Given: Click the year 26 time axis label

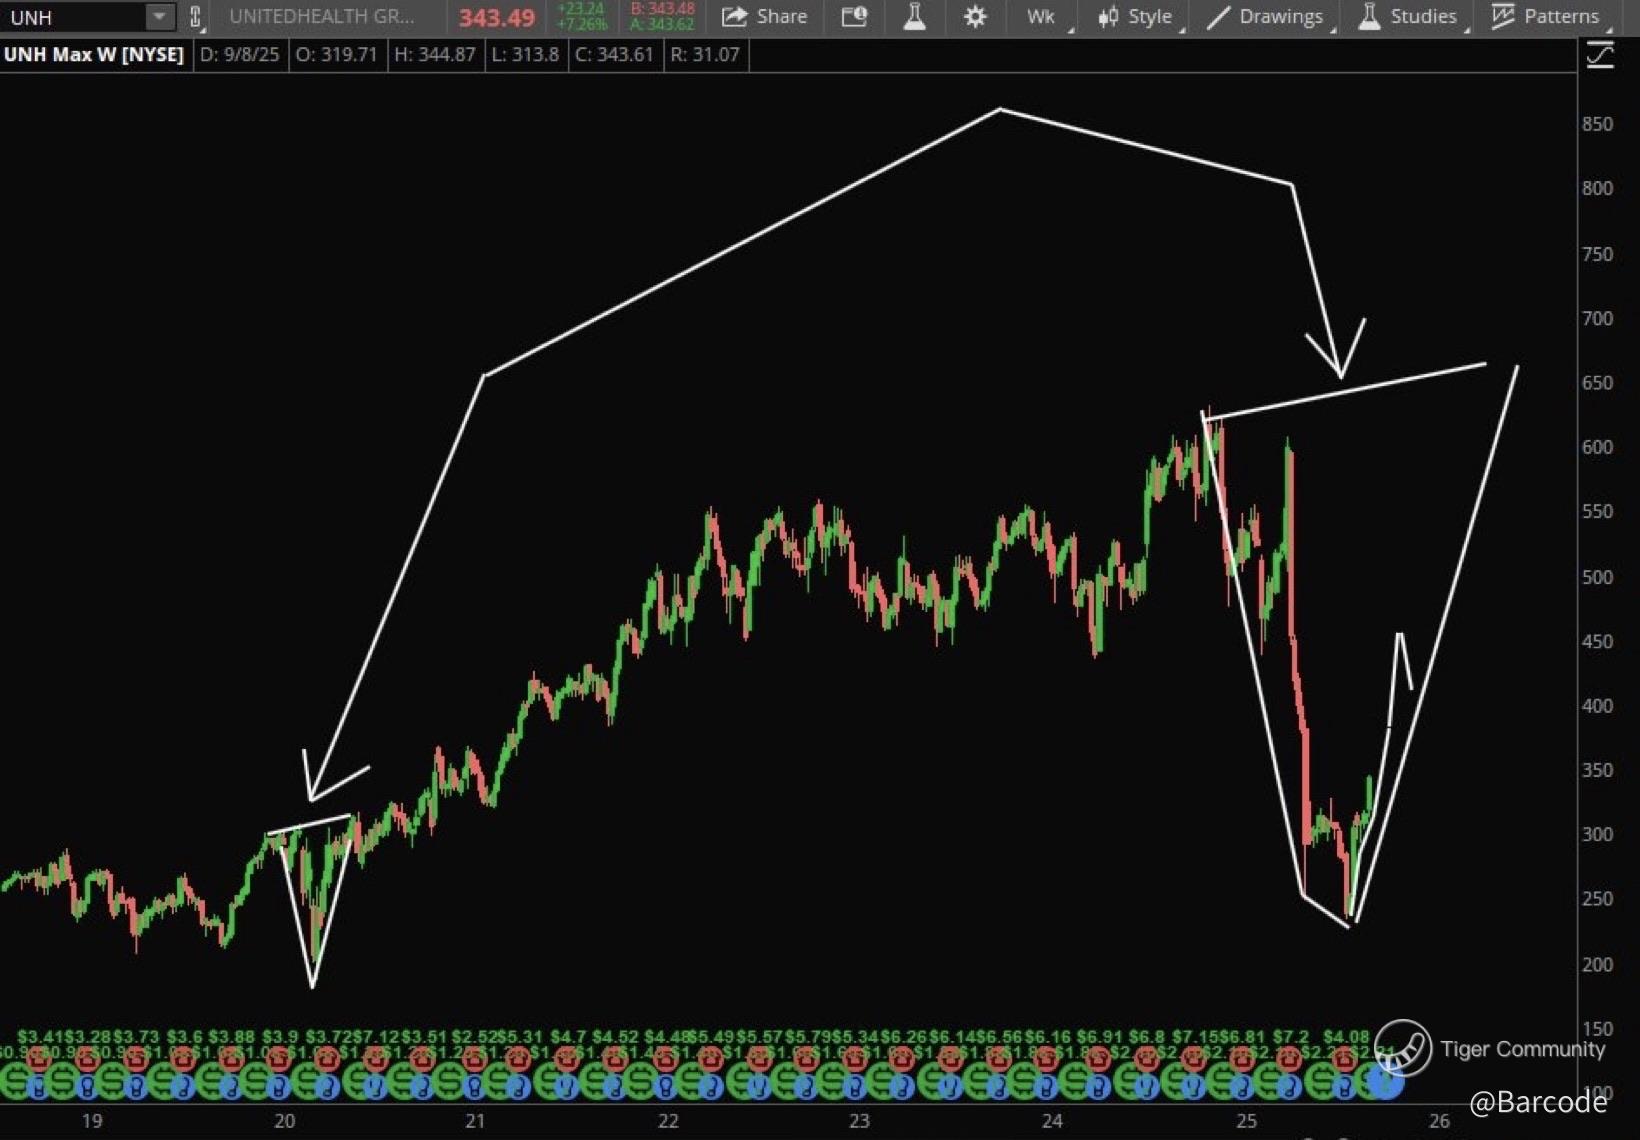Looking at the screenshot, I should (1439, 1121).
